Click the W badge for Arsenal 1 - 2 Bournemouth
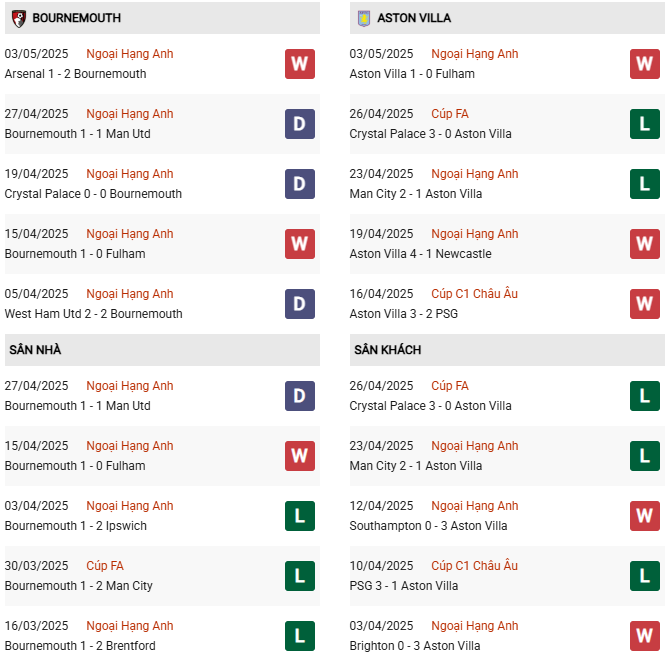 pyautogui.click(x=299, y=64)
